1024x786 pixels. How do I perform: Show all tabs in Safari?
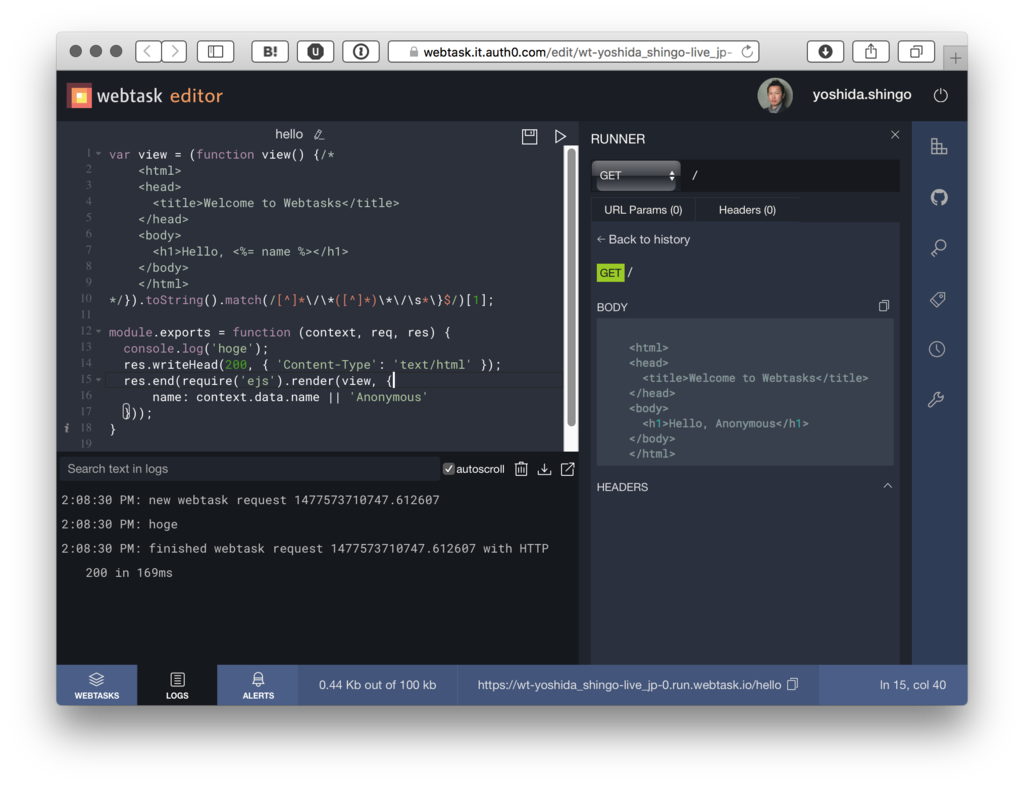[x=916, y=52]
